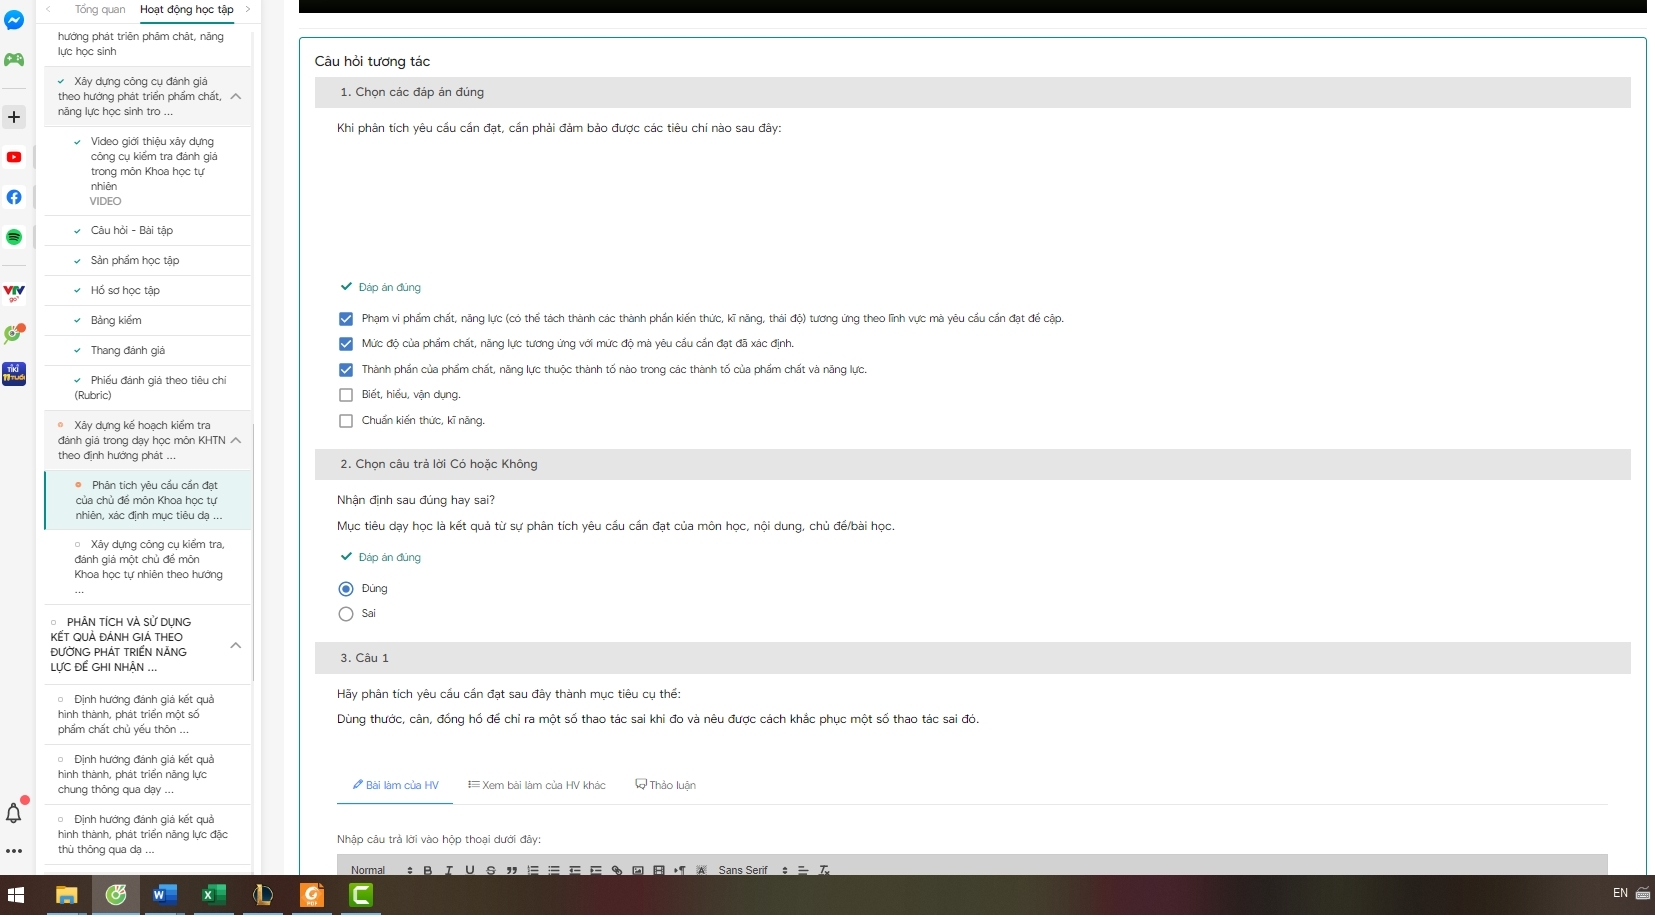Tick the 'Chuẩn kiến thức, kĩ năng' checkbox
Viewport: 1655px width, 917px height.
(346, 421)
